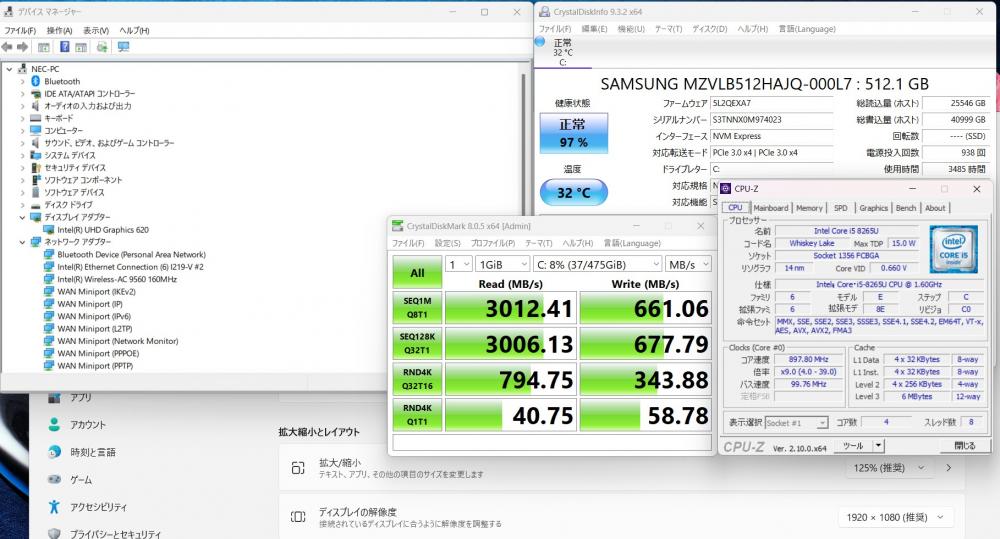The height and width of the screenshot is (539, 1000).
Task: Collapse the ディスプレイ アダプター node
Action: [23, 218]
